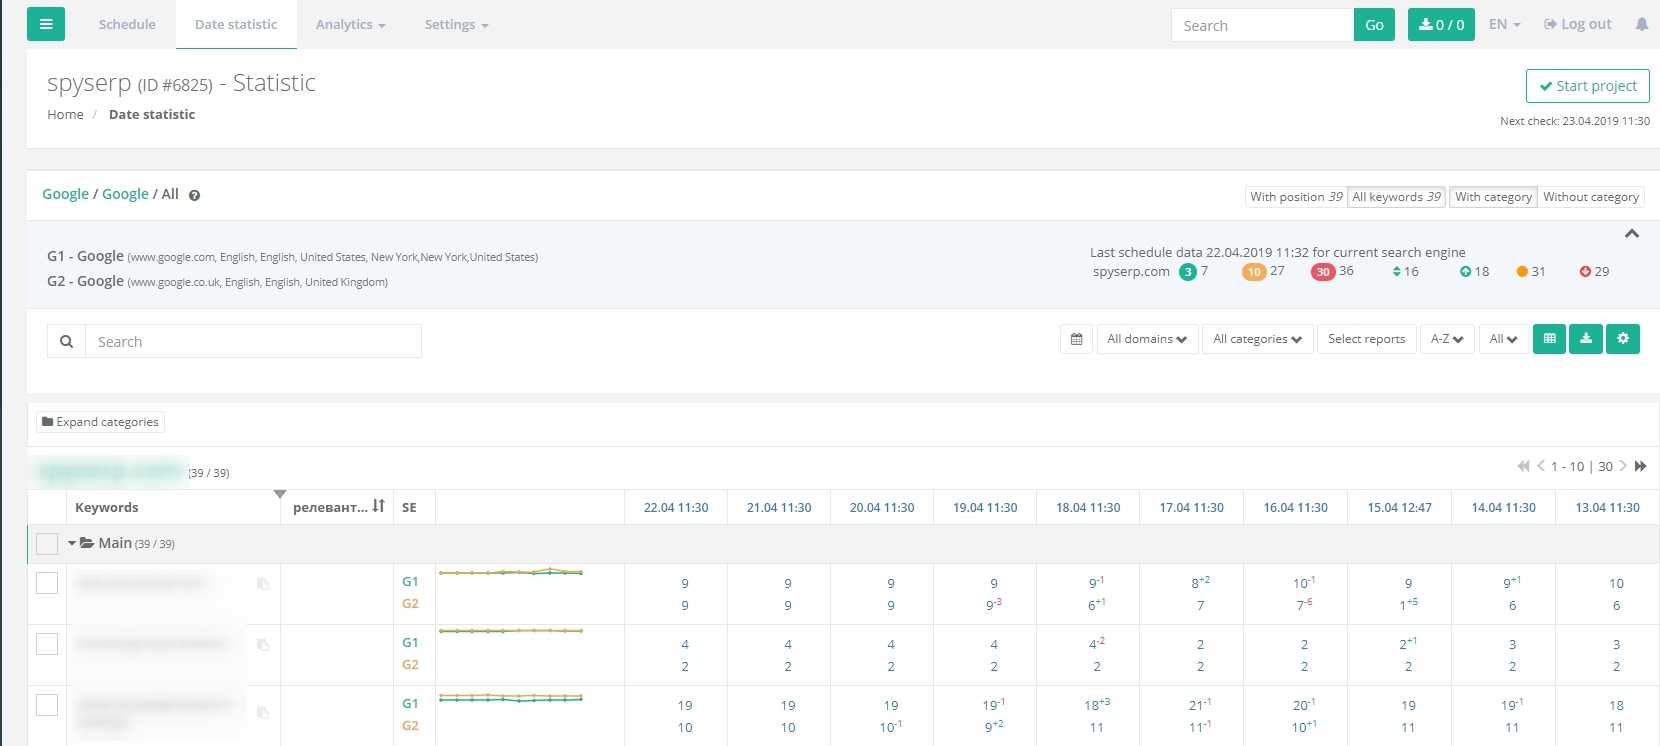Open the hamburger sidebar menu
The image size is (1660, 746).
tap(46, 24)
